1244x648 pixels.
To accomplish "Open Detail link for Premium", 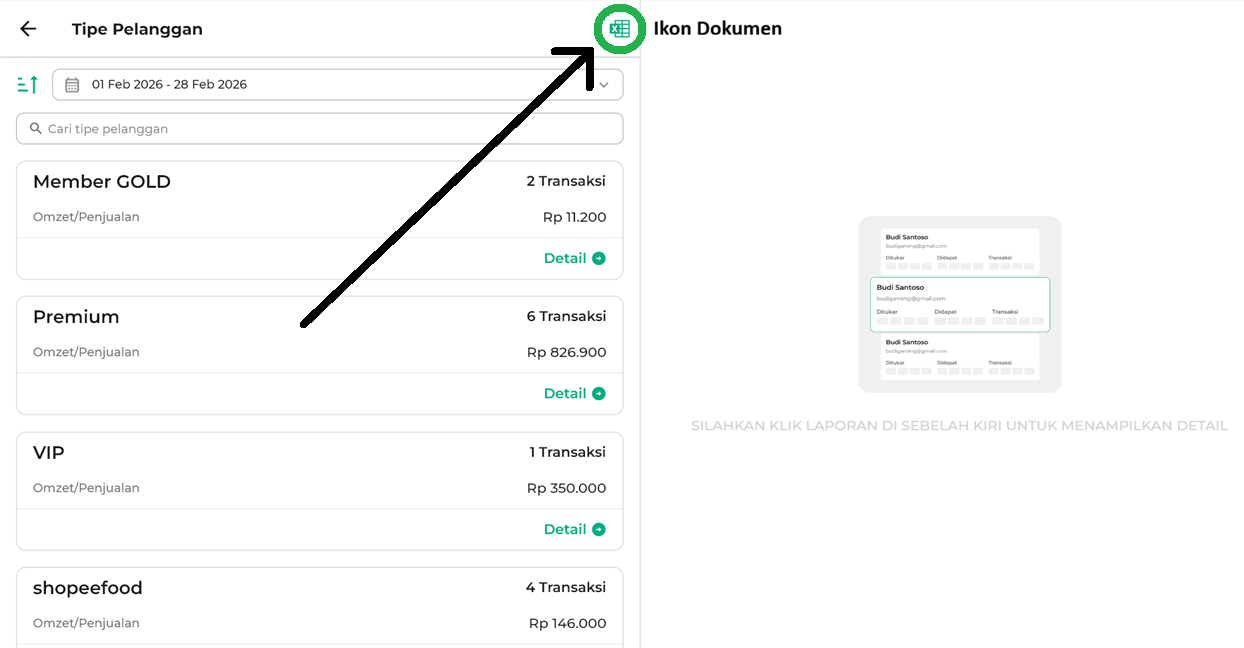I will click(565, 394).
